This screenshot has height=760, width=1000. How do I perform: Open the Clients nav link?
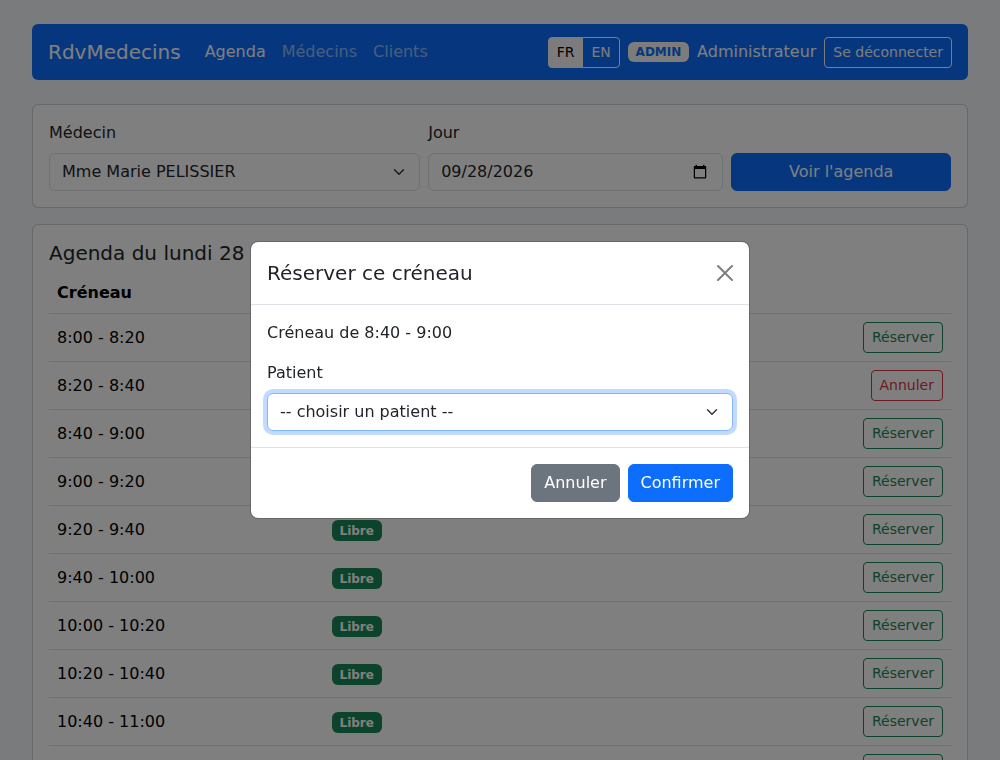pos(401,52)
